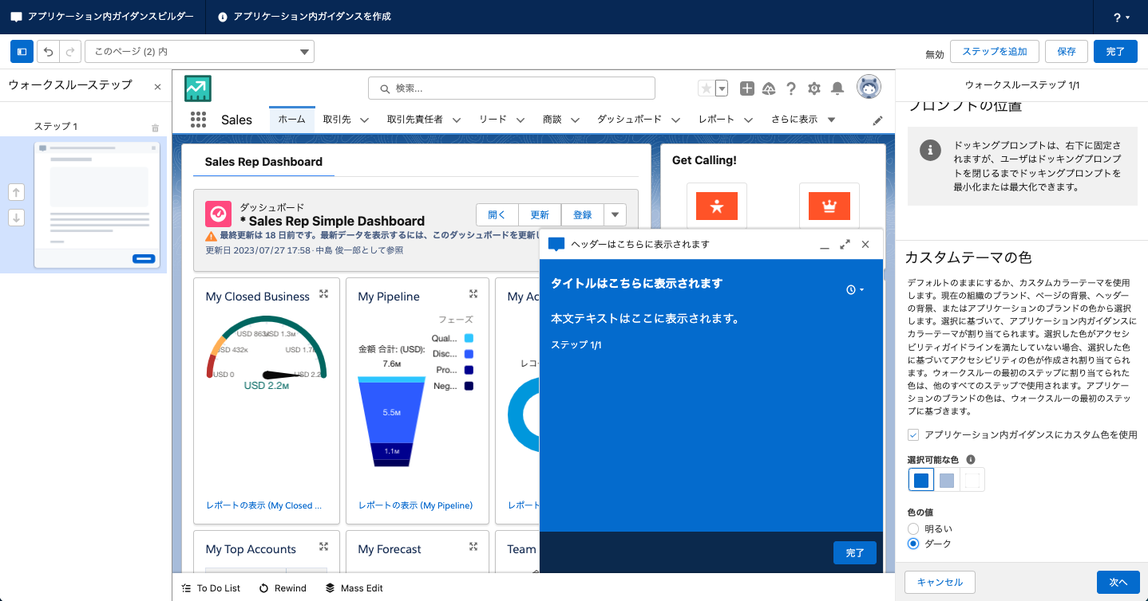Switch to the ホーム tab

click(291, 119)
